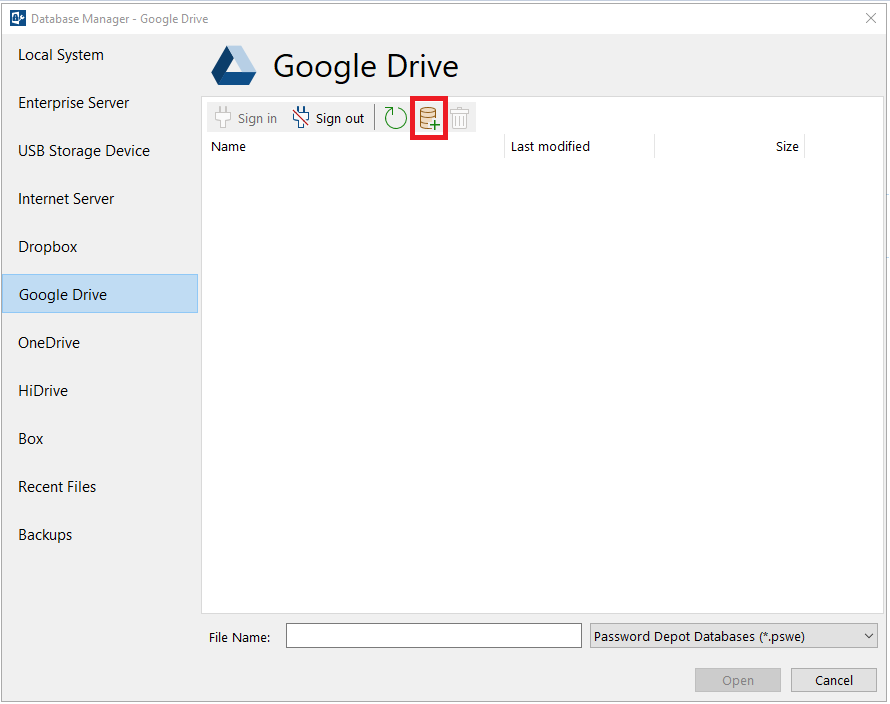Click the File Name input field

(x=434, y=636)
